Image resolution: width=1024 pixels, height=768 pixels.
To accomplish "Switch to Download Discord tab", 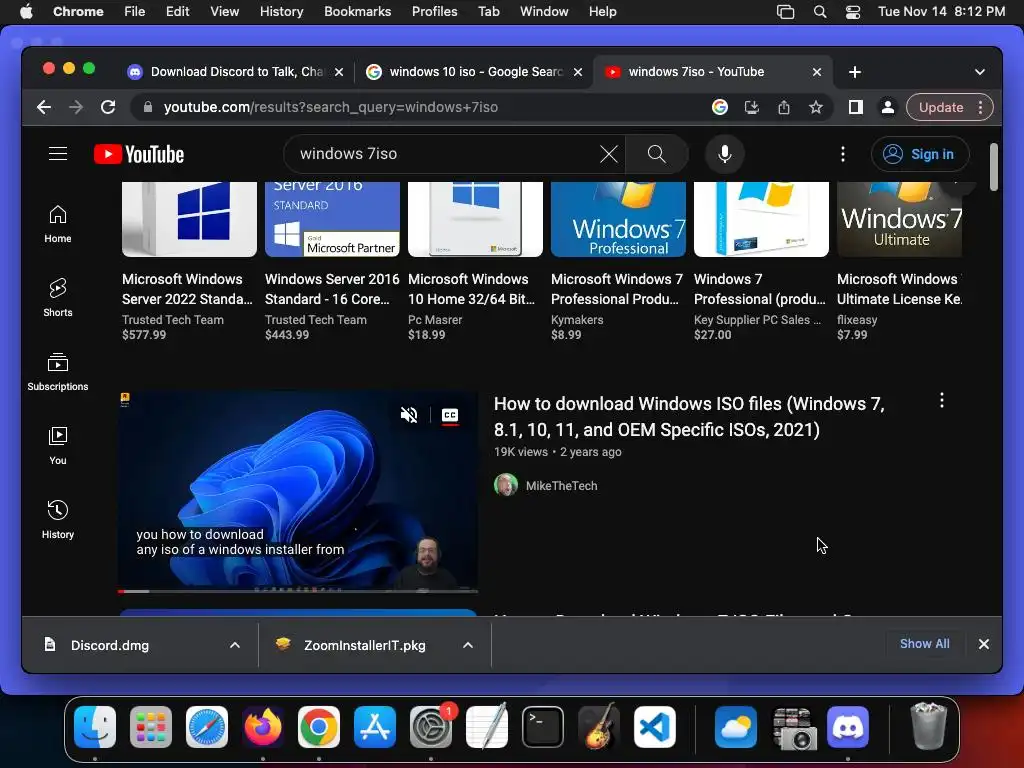I will [236, 72].
